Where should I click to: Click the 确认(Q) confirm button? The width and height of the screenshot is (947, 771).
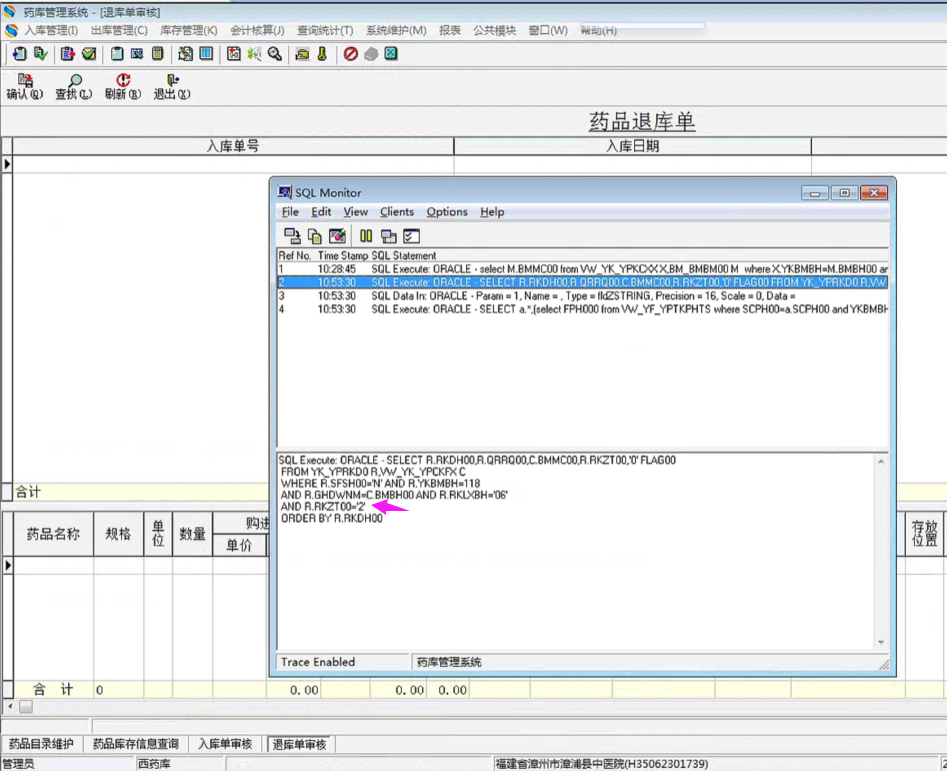point(25,87)
